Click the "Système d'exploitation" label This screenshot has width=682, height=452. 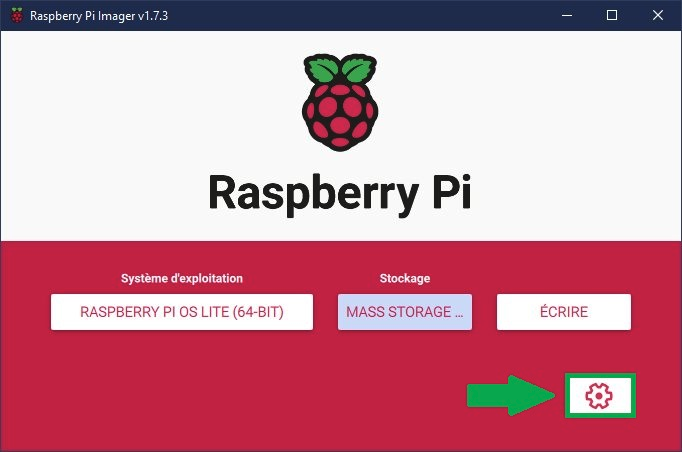(182, 278)
